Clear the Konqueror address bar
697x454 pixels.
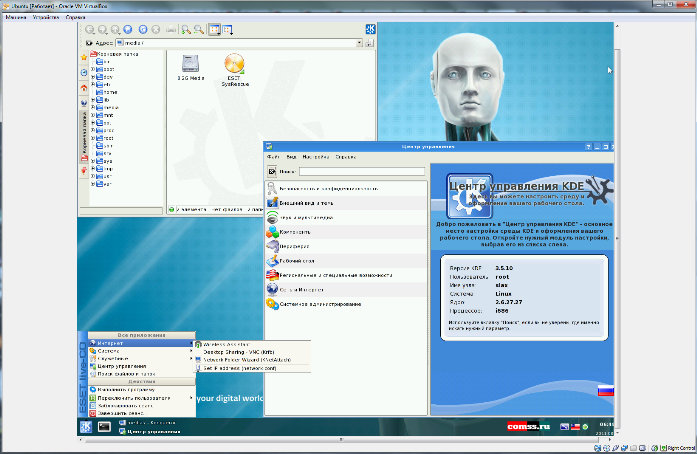(x=89, y=43)
